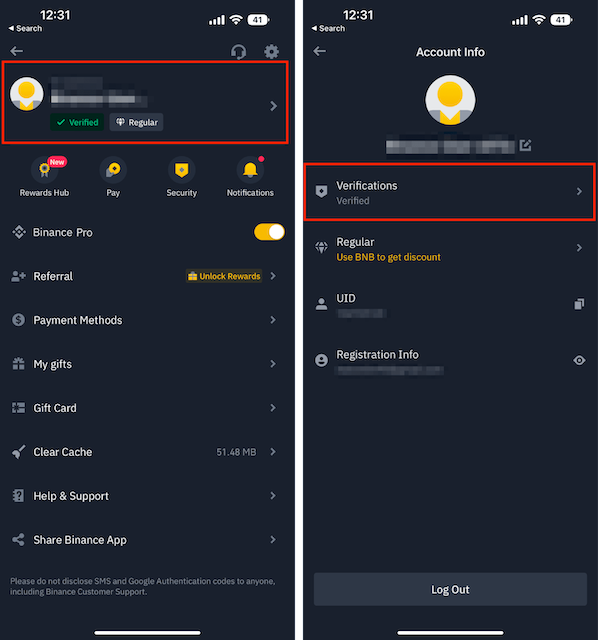Go back from Account Info screen
Screen dimensions: 598x640
click(320, 51)
